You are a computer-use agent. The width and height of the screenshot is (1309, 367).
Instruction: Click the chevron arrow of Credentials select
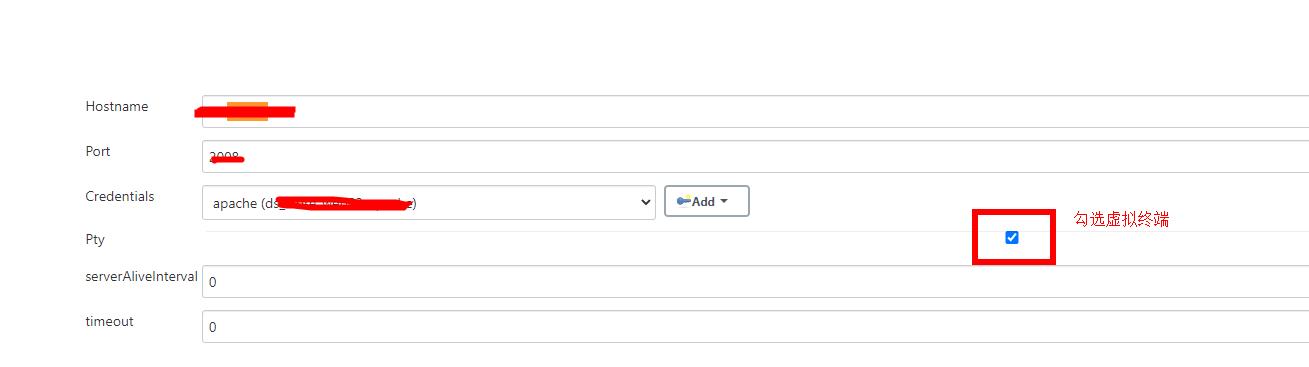click(643, 203)
